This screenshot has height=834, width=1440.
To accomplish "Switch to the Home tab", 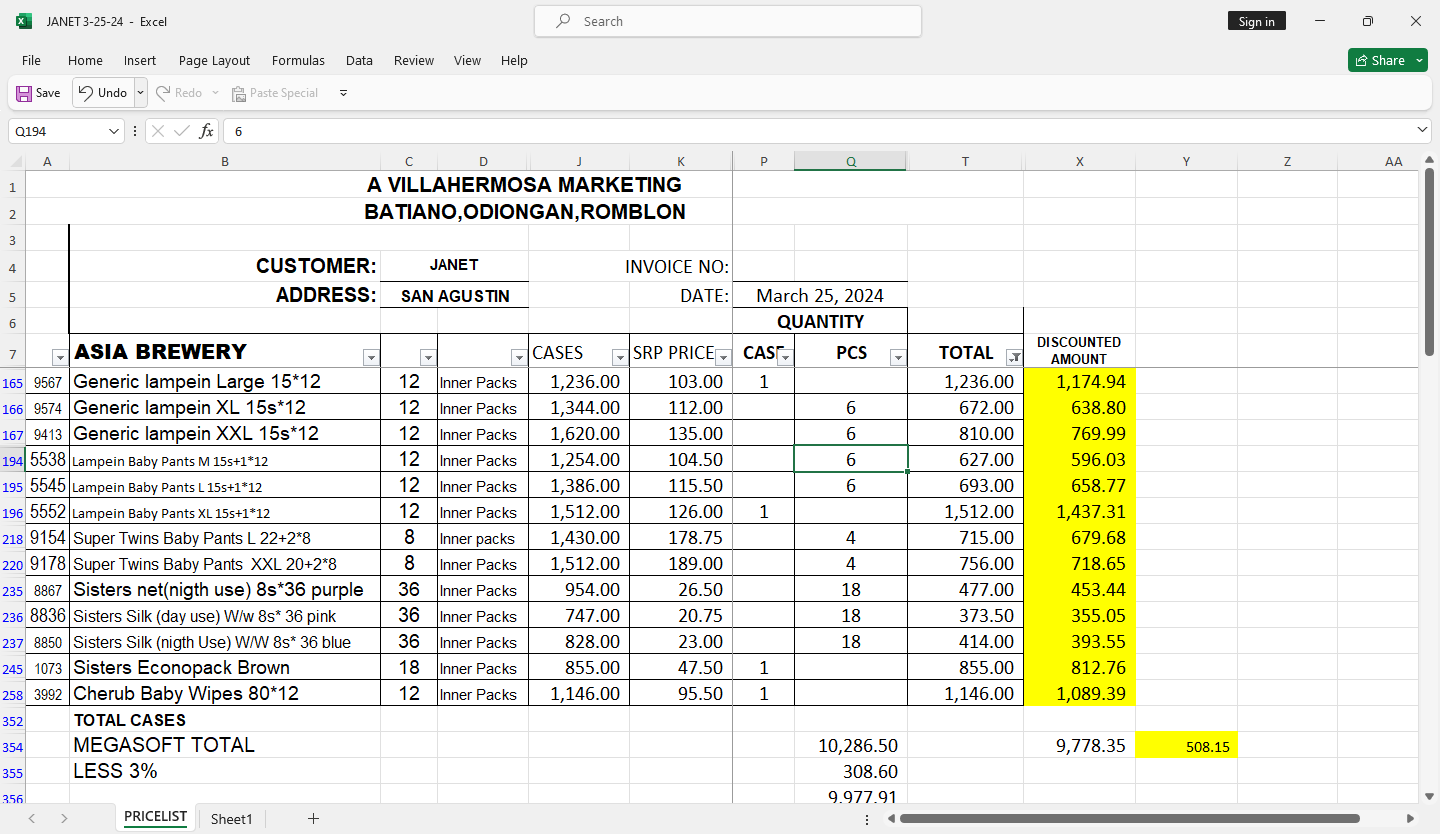I will click(85, 61).
